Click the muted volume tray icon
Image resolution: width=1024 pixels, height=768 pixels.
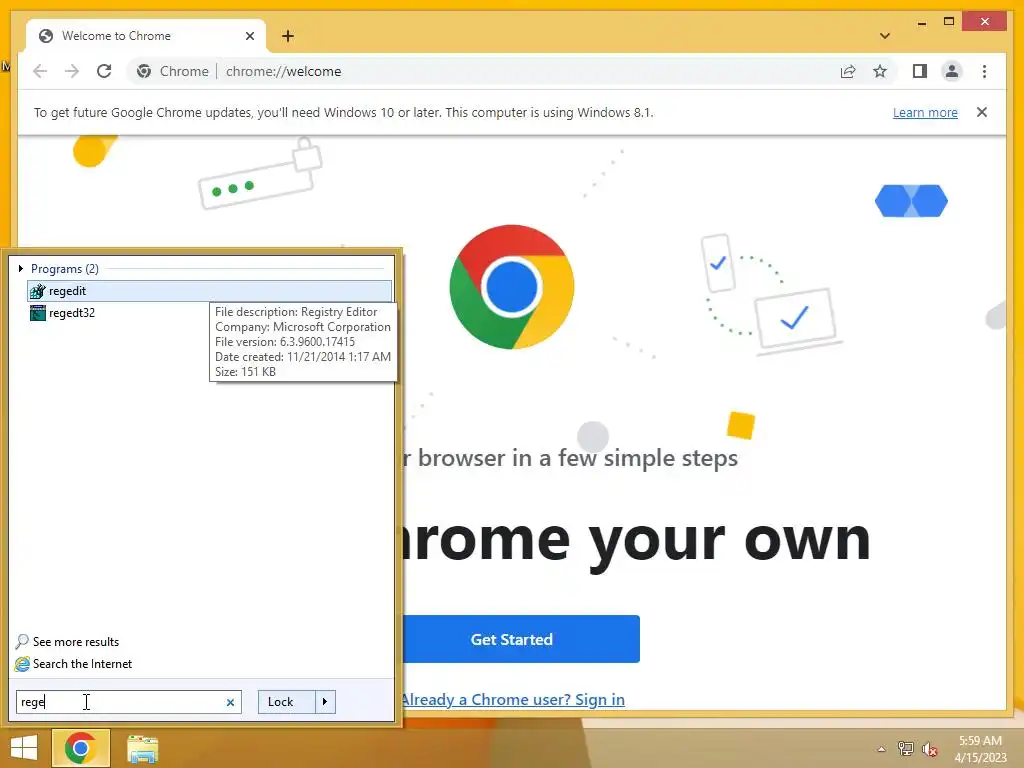pos(930,748)
